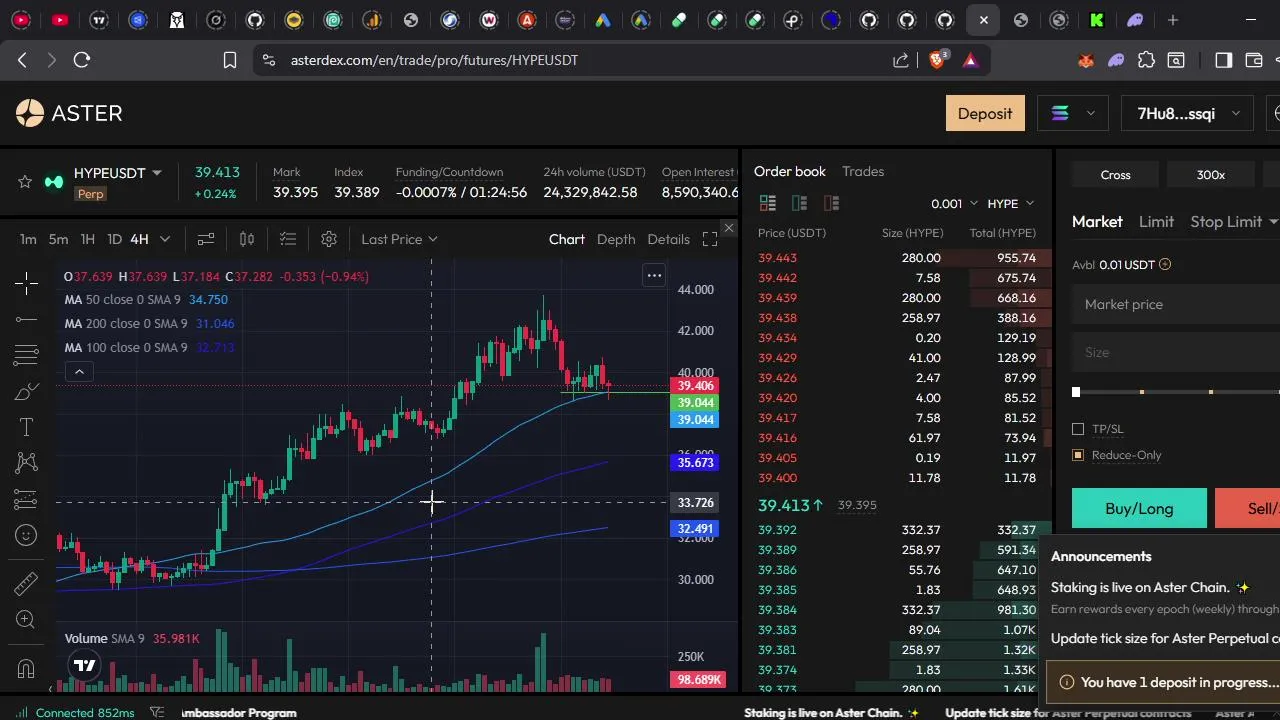Select the trend line drawing tool
This screenshot has height=720, width=1280.
click(x=27, y=320)
